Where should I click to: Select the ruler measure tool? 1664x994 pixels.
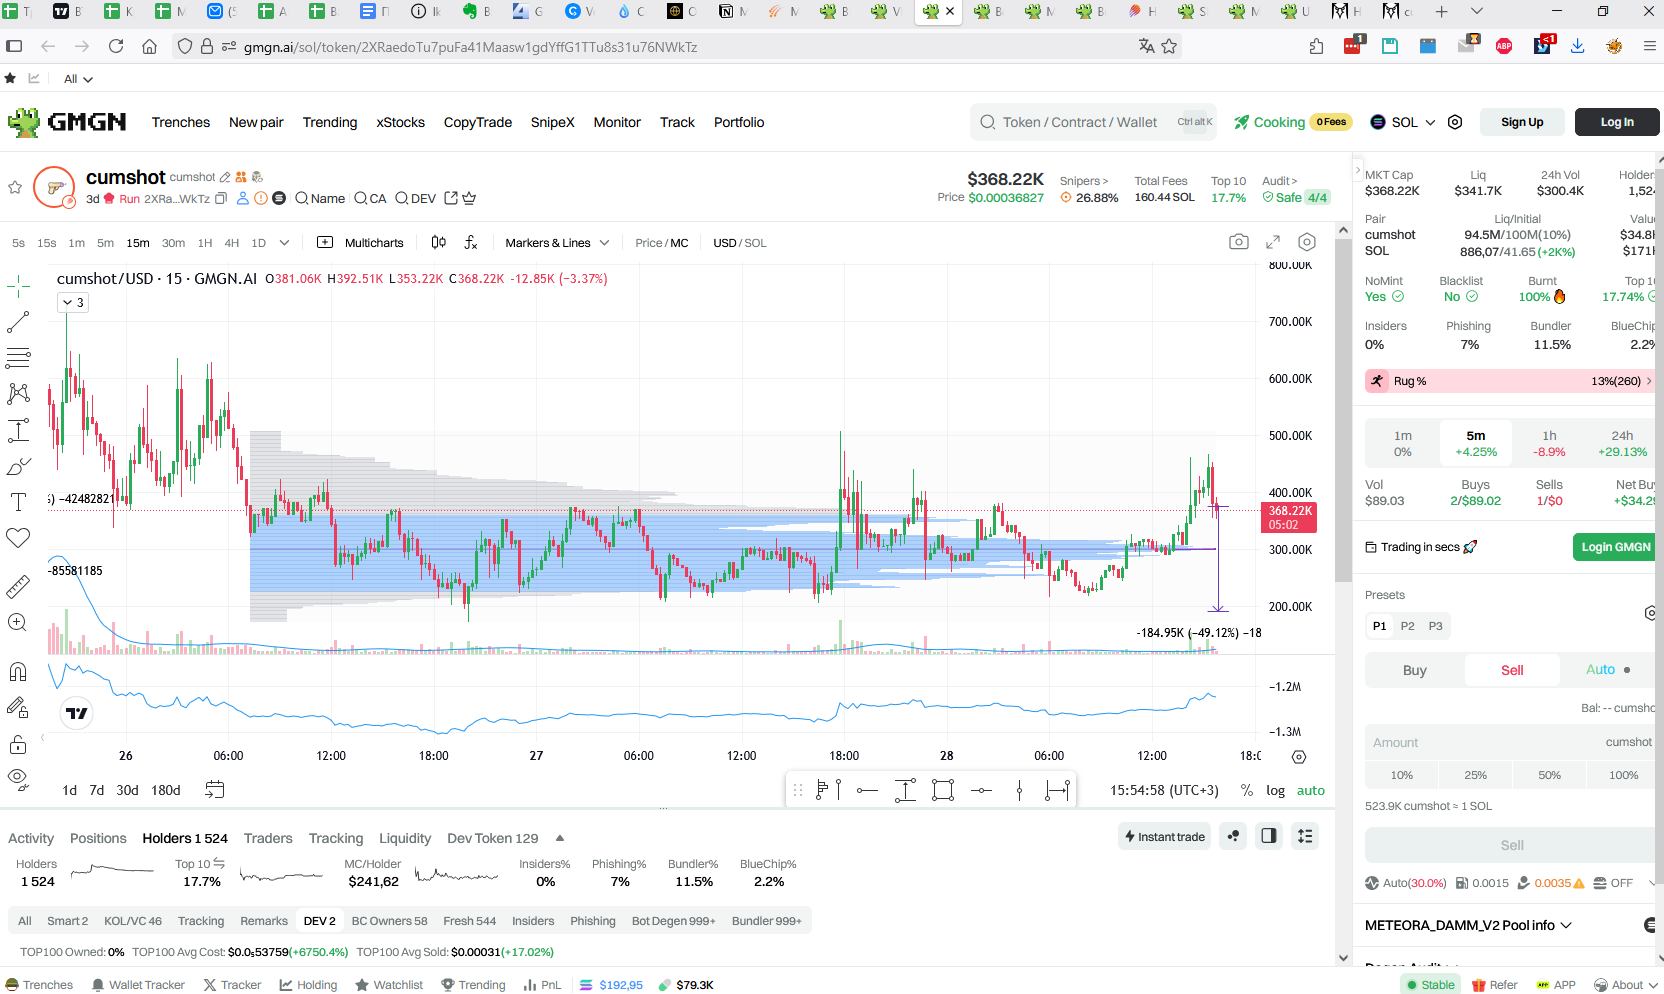click(x=18, y=587)
